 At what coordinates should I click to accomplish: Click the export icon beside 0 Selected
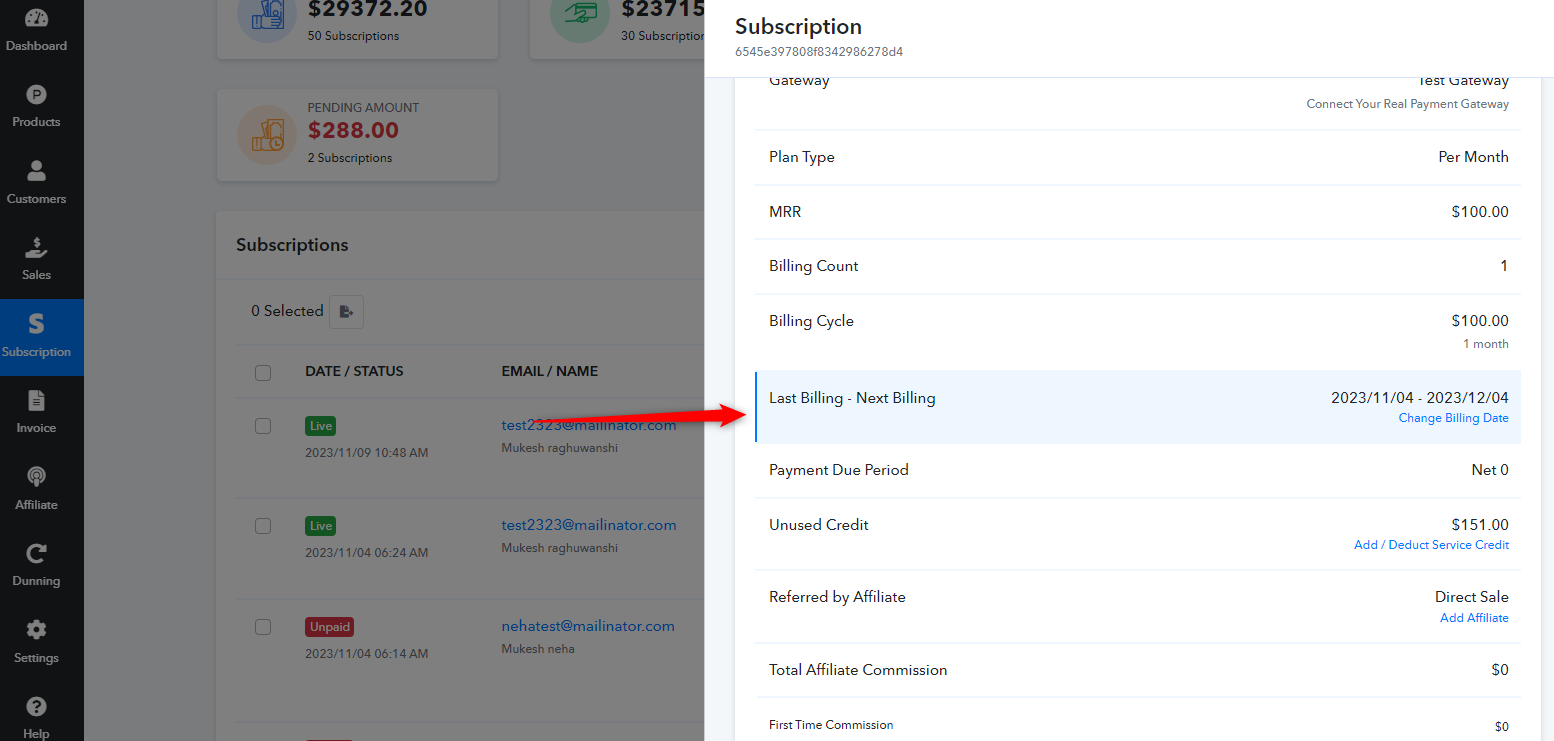click(x=347, y=312)
